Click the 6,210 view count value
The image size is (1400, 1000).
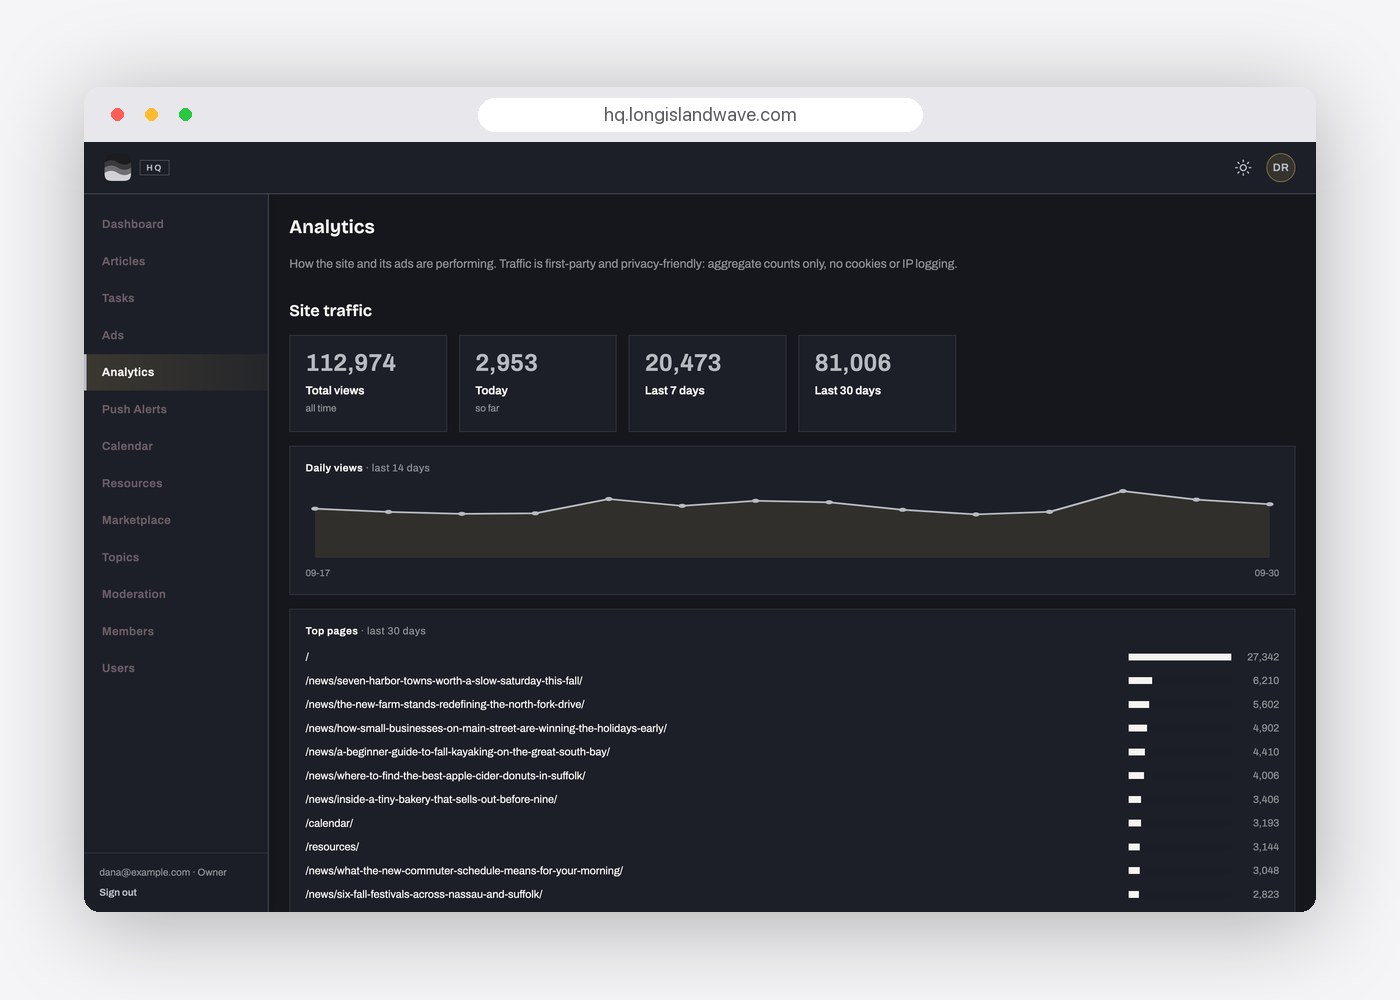point(1266,681)
